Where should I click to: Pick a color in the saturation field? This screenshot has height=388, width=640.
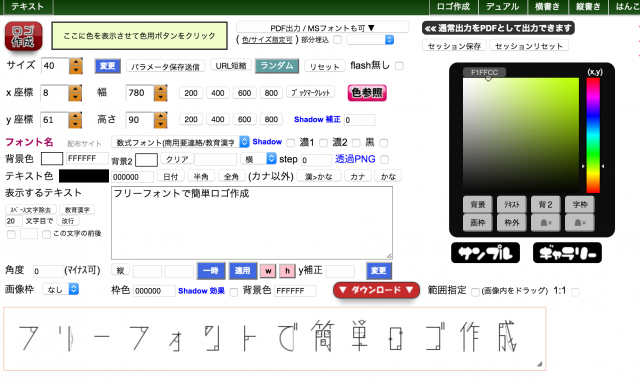[x=520, y=135]
